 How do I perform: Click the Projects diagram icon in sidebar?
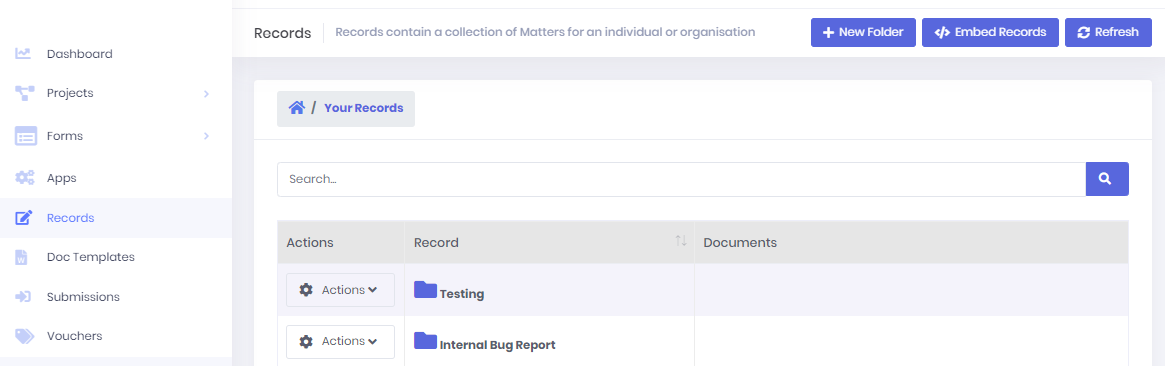tap(25, 94)
